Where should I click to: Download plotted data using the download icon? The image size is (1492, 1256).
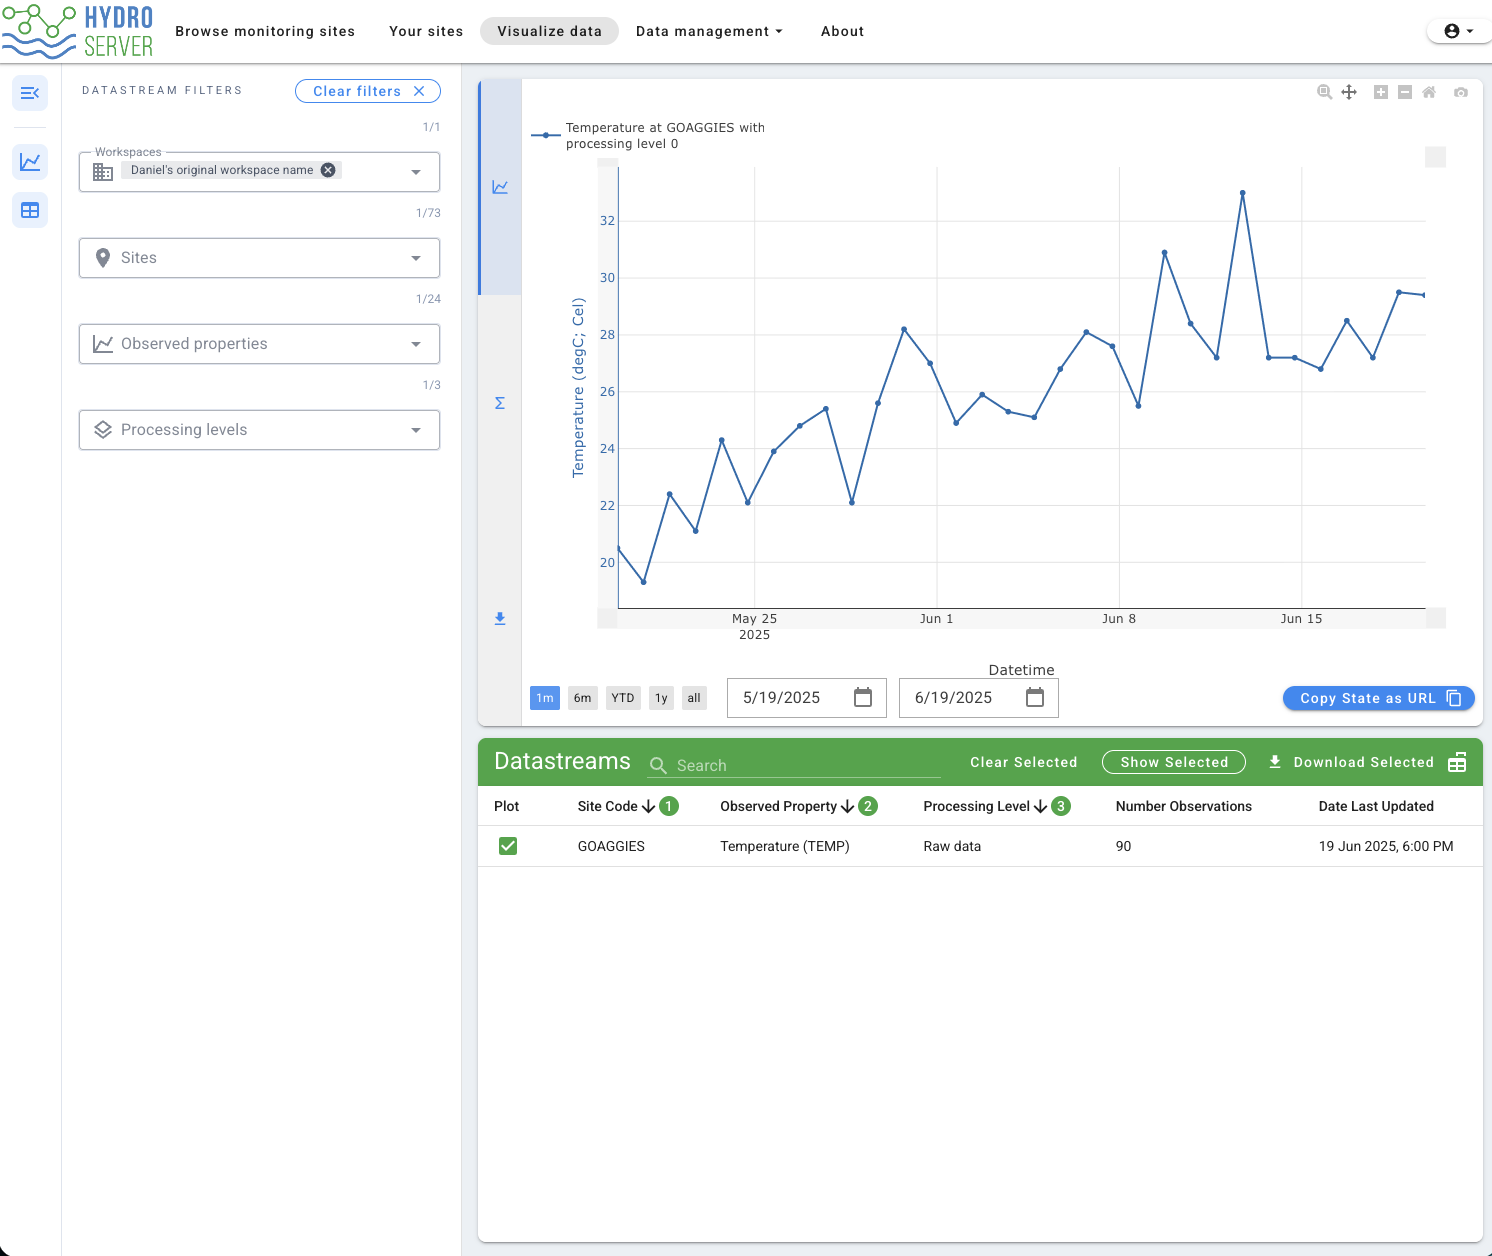(500, 619)
